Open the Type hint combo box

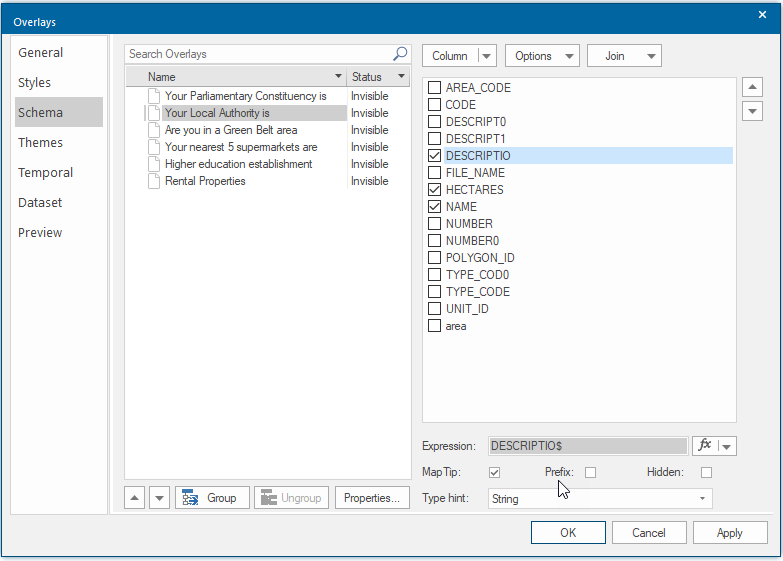(x=600, y=499)
